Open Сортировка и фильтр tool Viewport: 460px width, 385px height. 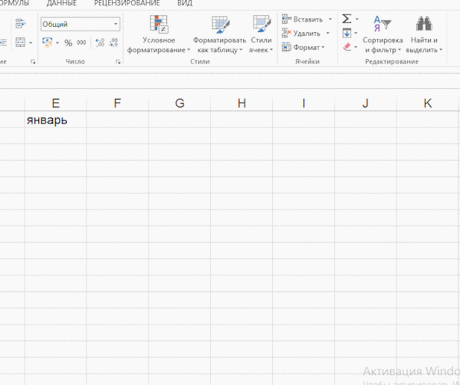tap(382, 35)
